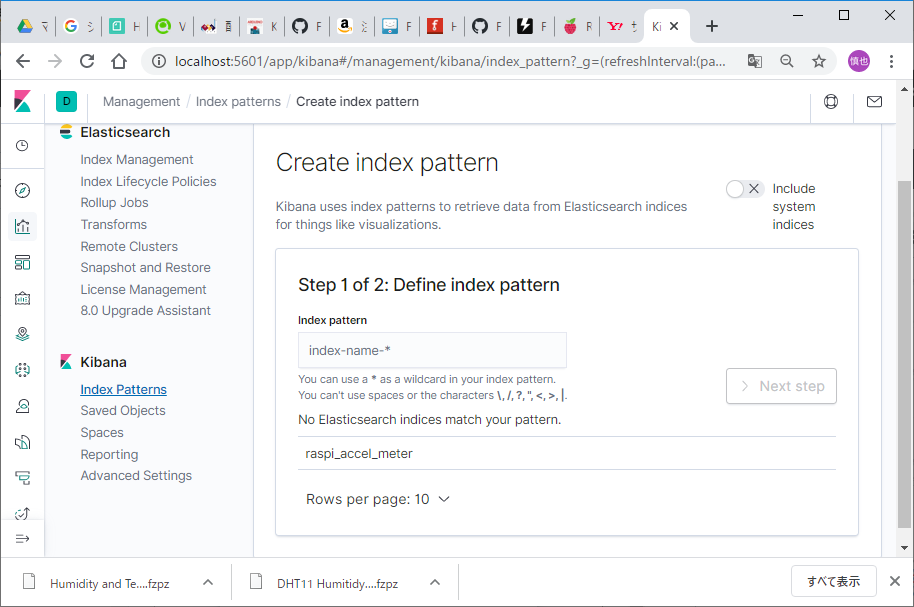Image resolution: width=914 pixels, height=607 pixels.
Task: Open Rows per page dropdown
Action: [378, 499]
